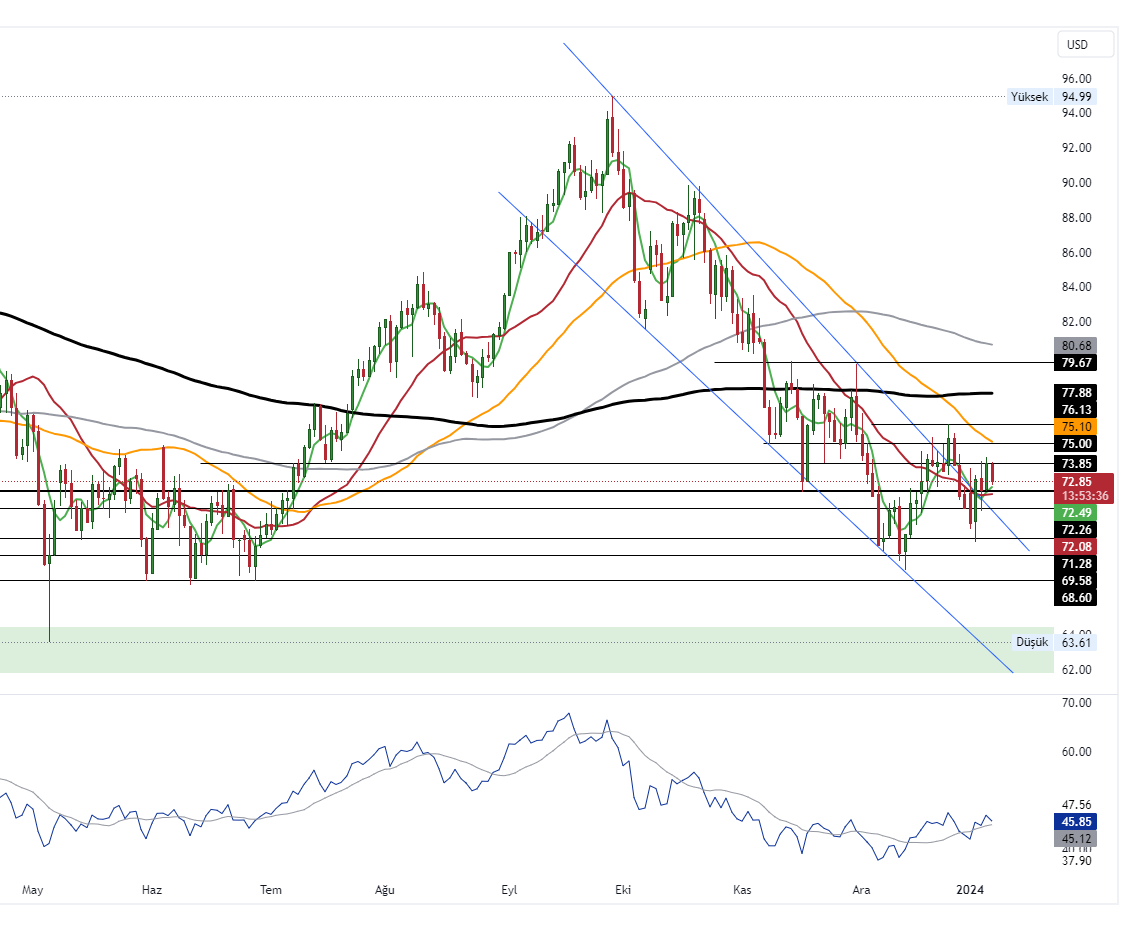1128x939 pixels.
Task: Click the Eki month on time axis
Action: [x=625, y=889]
